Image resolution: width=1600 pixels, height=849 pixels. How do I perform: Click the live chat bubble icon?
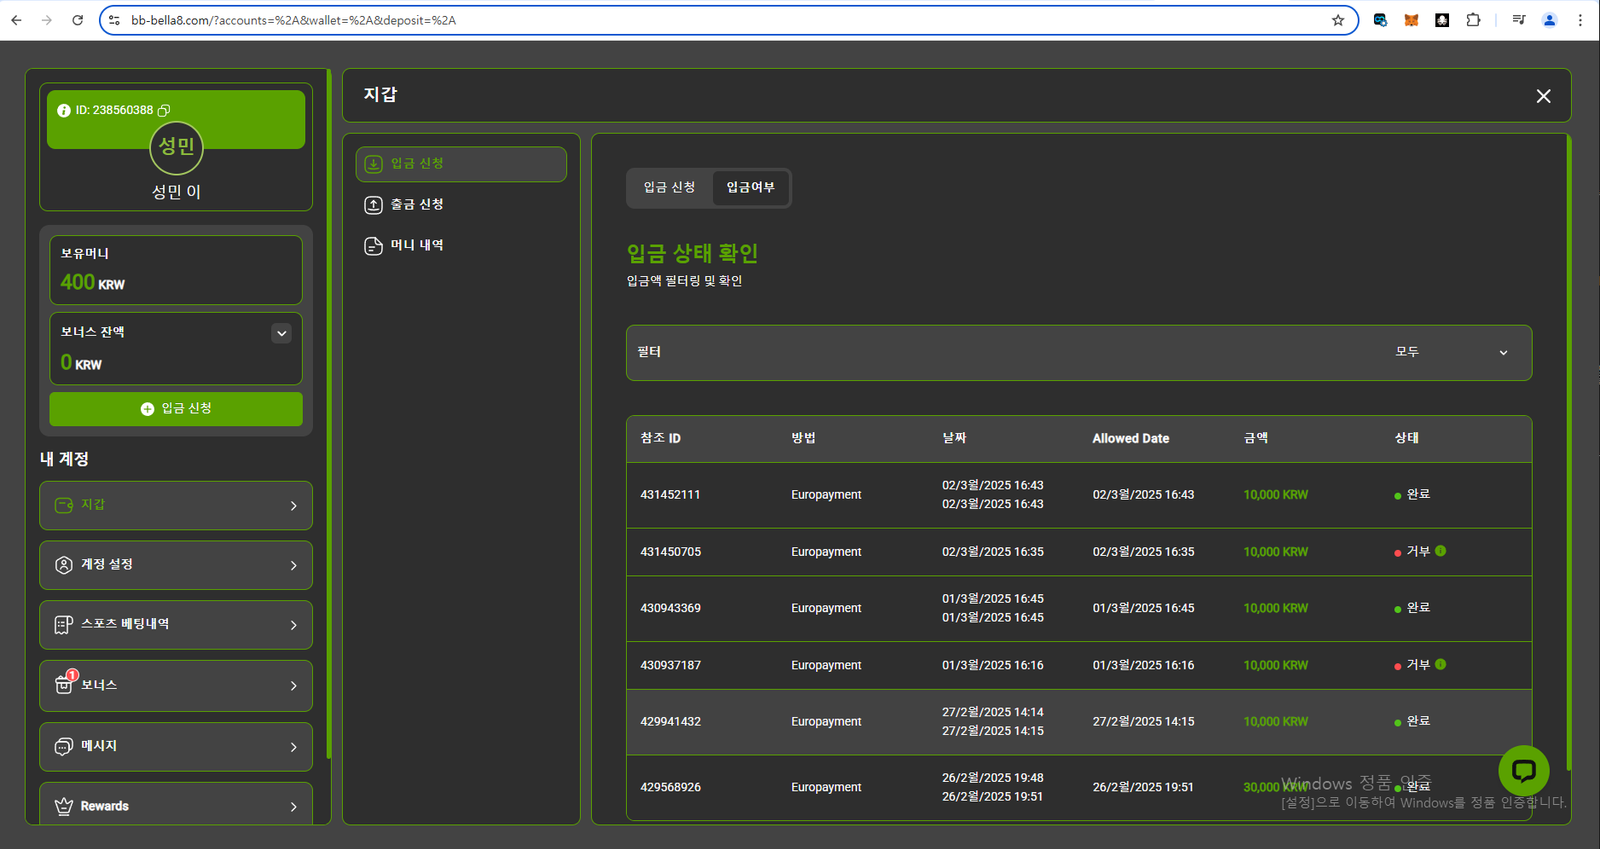tap(1523, 770)
